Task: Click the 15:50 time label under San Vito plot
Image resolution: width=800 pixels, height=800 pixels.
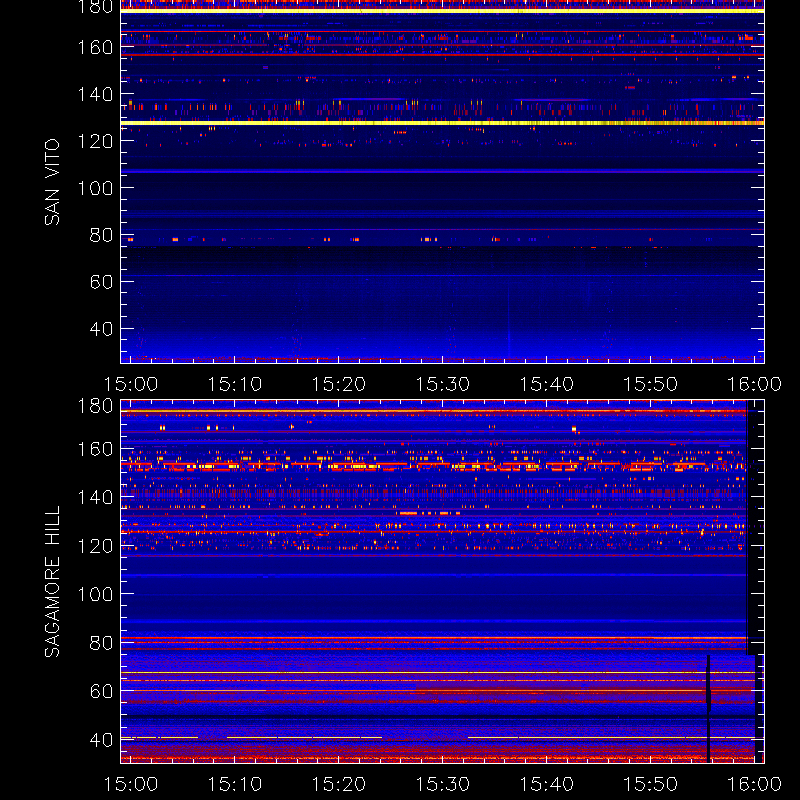Action: click(651, 384)
